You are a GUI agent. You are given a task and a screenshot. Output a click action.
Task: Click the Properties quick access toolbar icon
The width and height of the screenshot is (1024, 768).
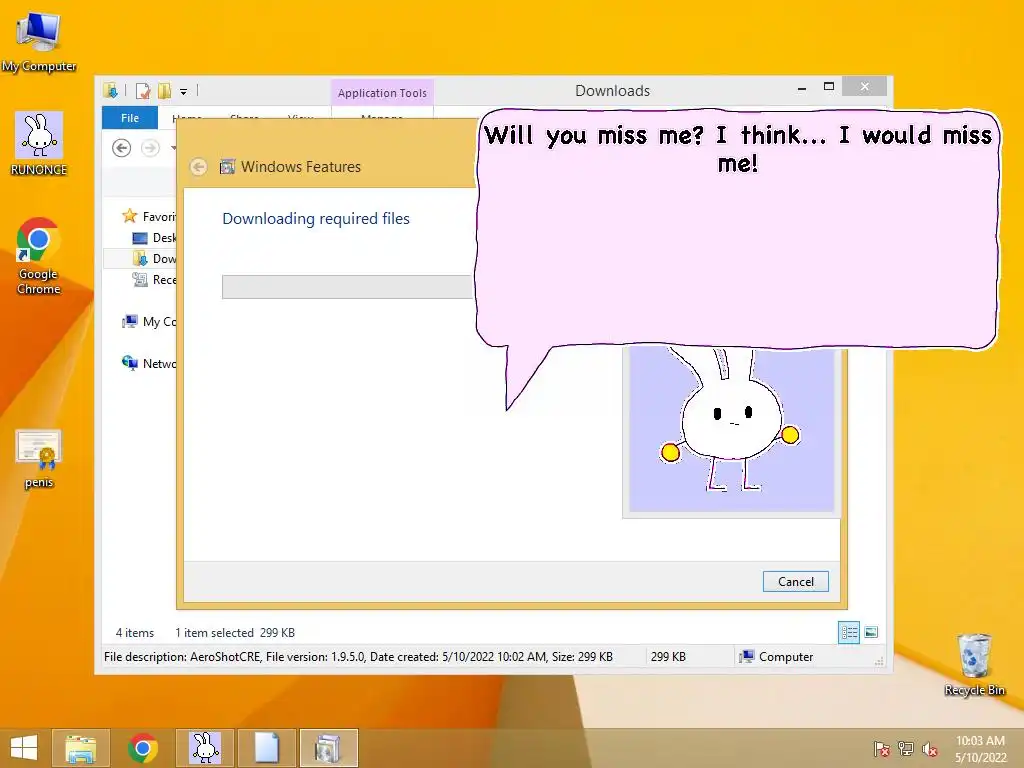point(142,91)
